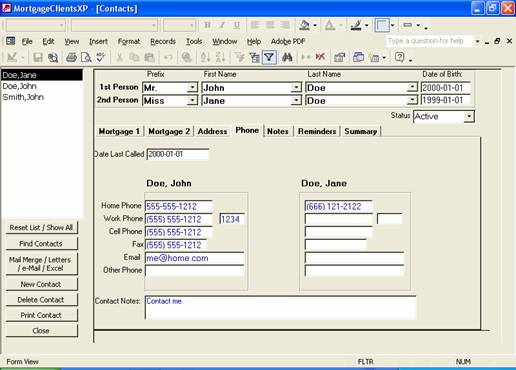
Task: Click the Font/Fore Color letter A button
Action: pos(329,25)
